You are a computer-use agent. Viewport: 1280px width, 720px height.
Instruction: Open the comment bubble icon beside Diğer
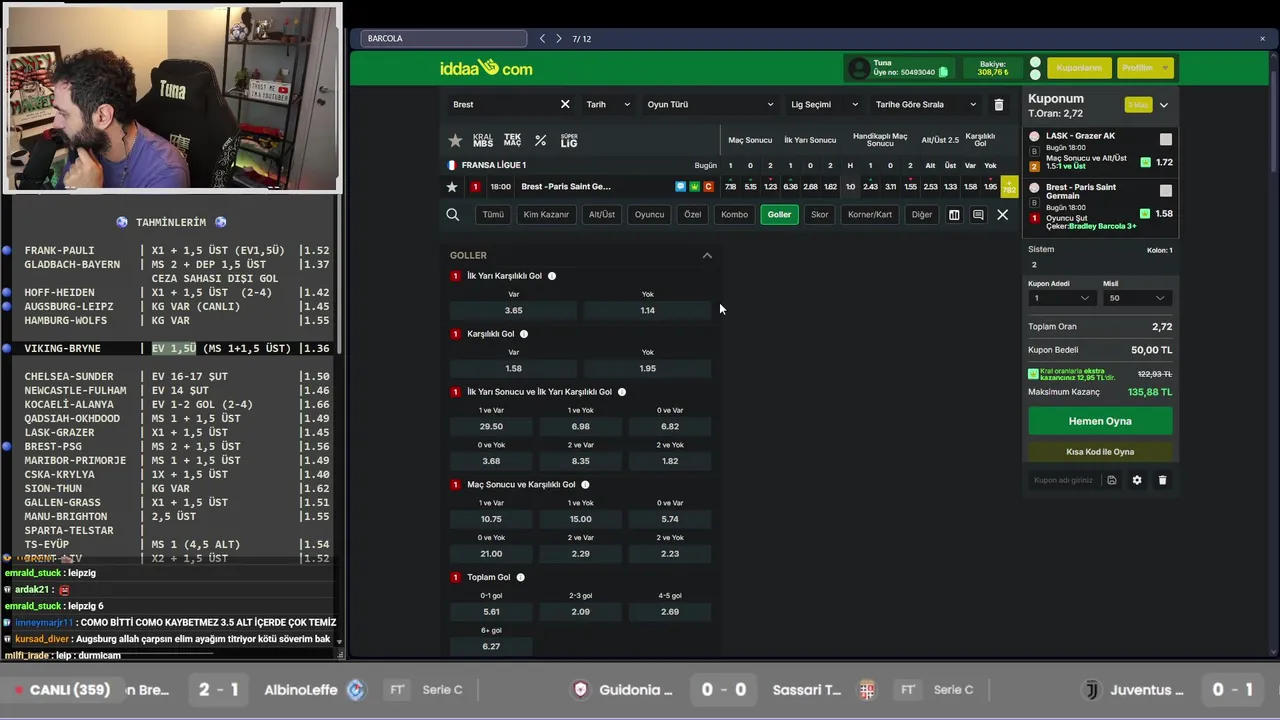(x=978, y=214)
